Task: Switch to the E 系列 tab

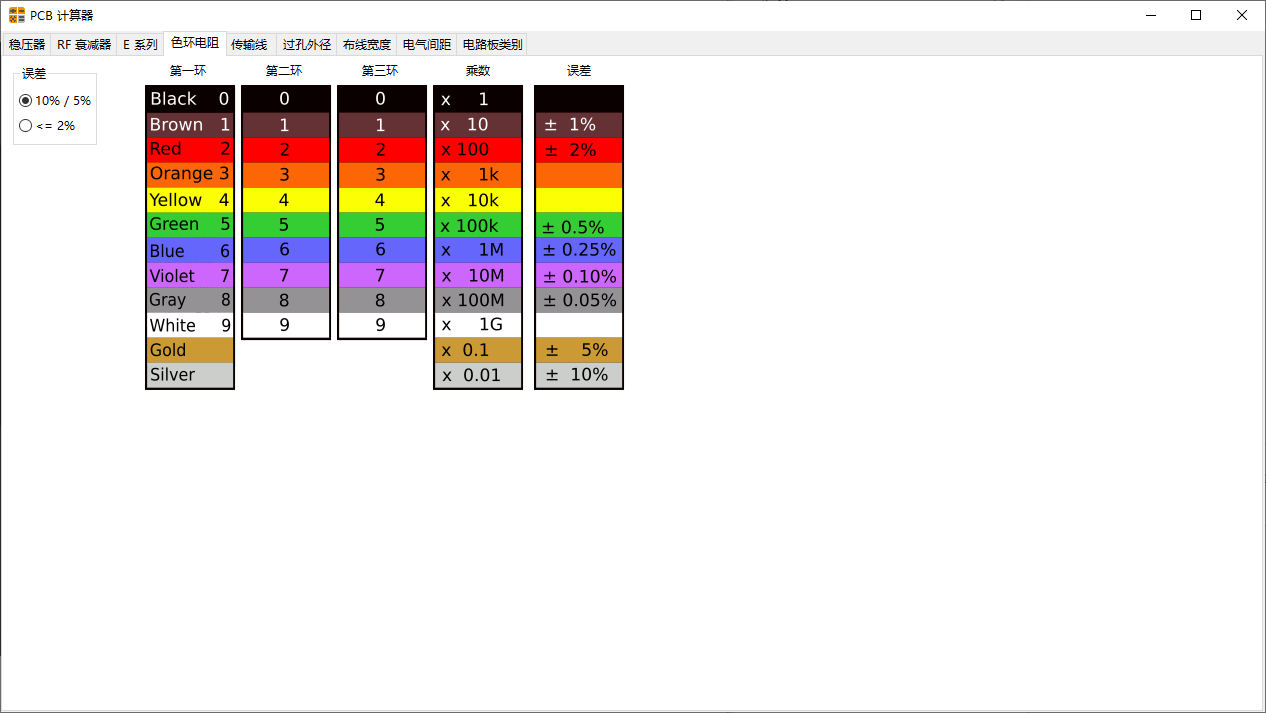Action: point(140,45)
